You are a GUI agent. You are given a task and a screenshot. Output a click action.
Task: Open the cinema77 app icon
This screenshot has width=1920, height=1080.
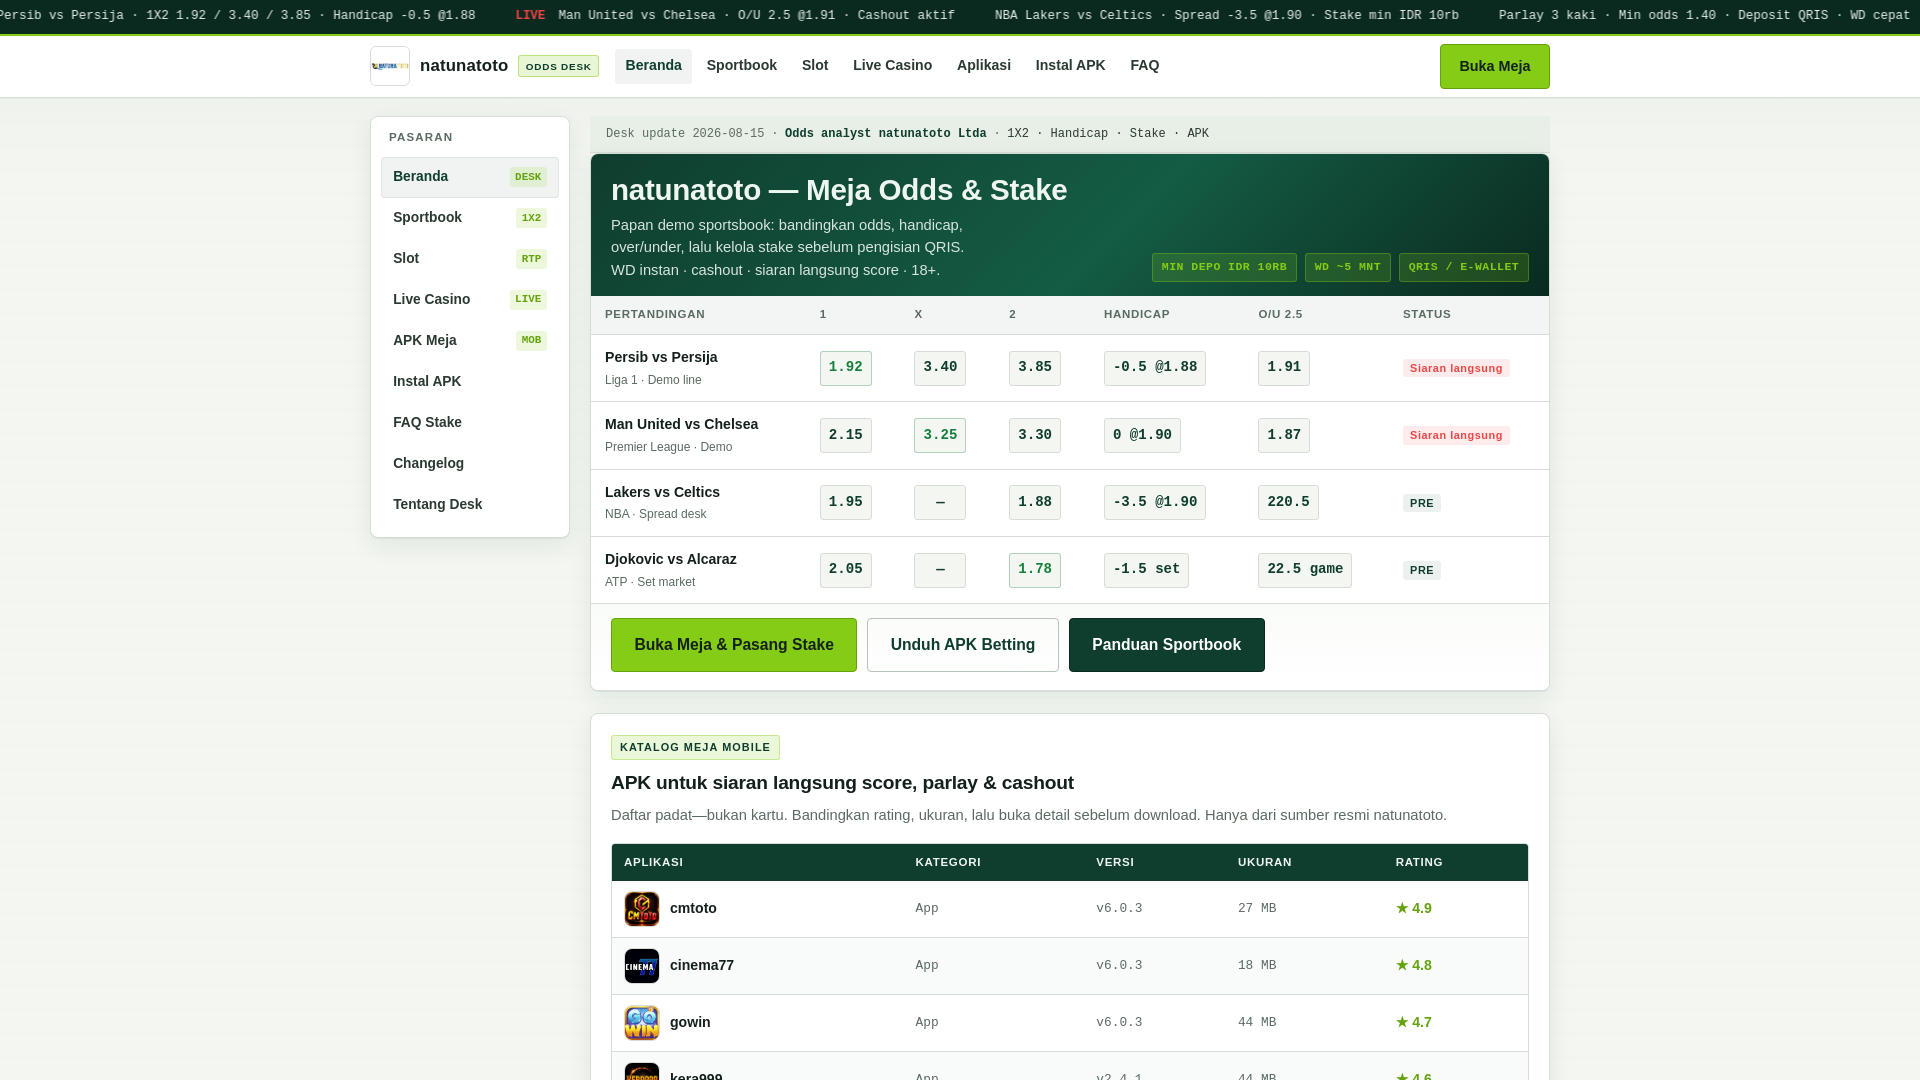point(642,966)
